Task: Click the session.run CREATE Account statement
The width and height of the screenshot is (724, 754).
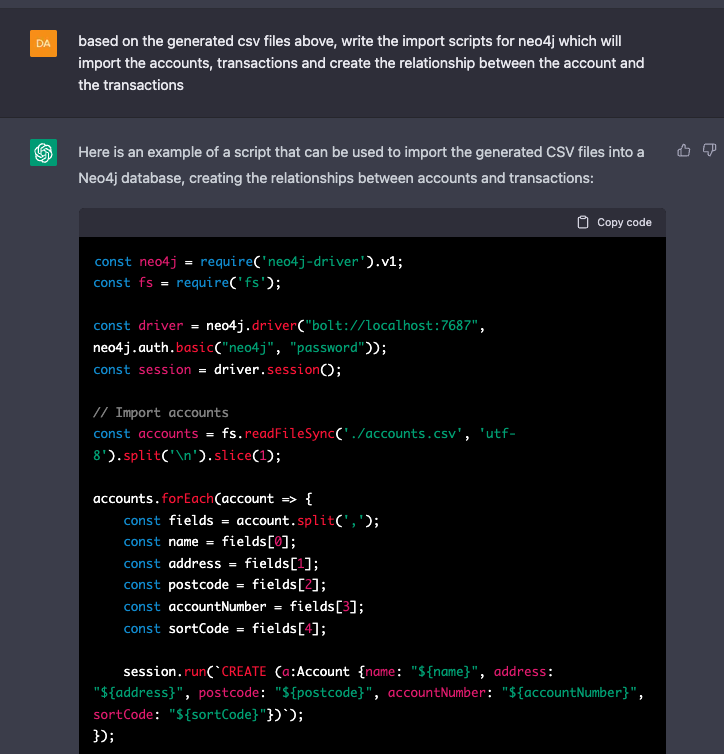Action: click(368, 693)
